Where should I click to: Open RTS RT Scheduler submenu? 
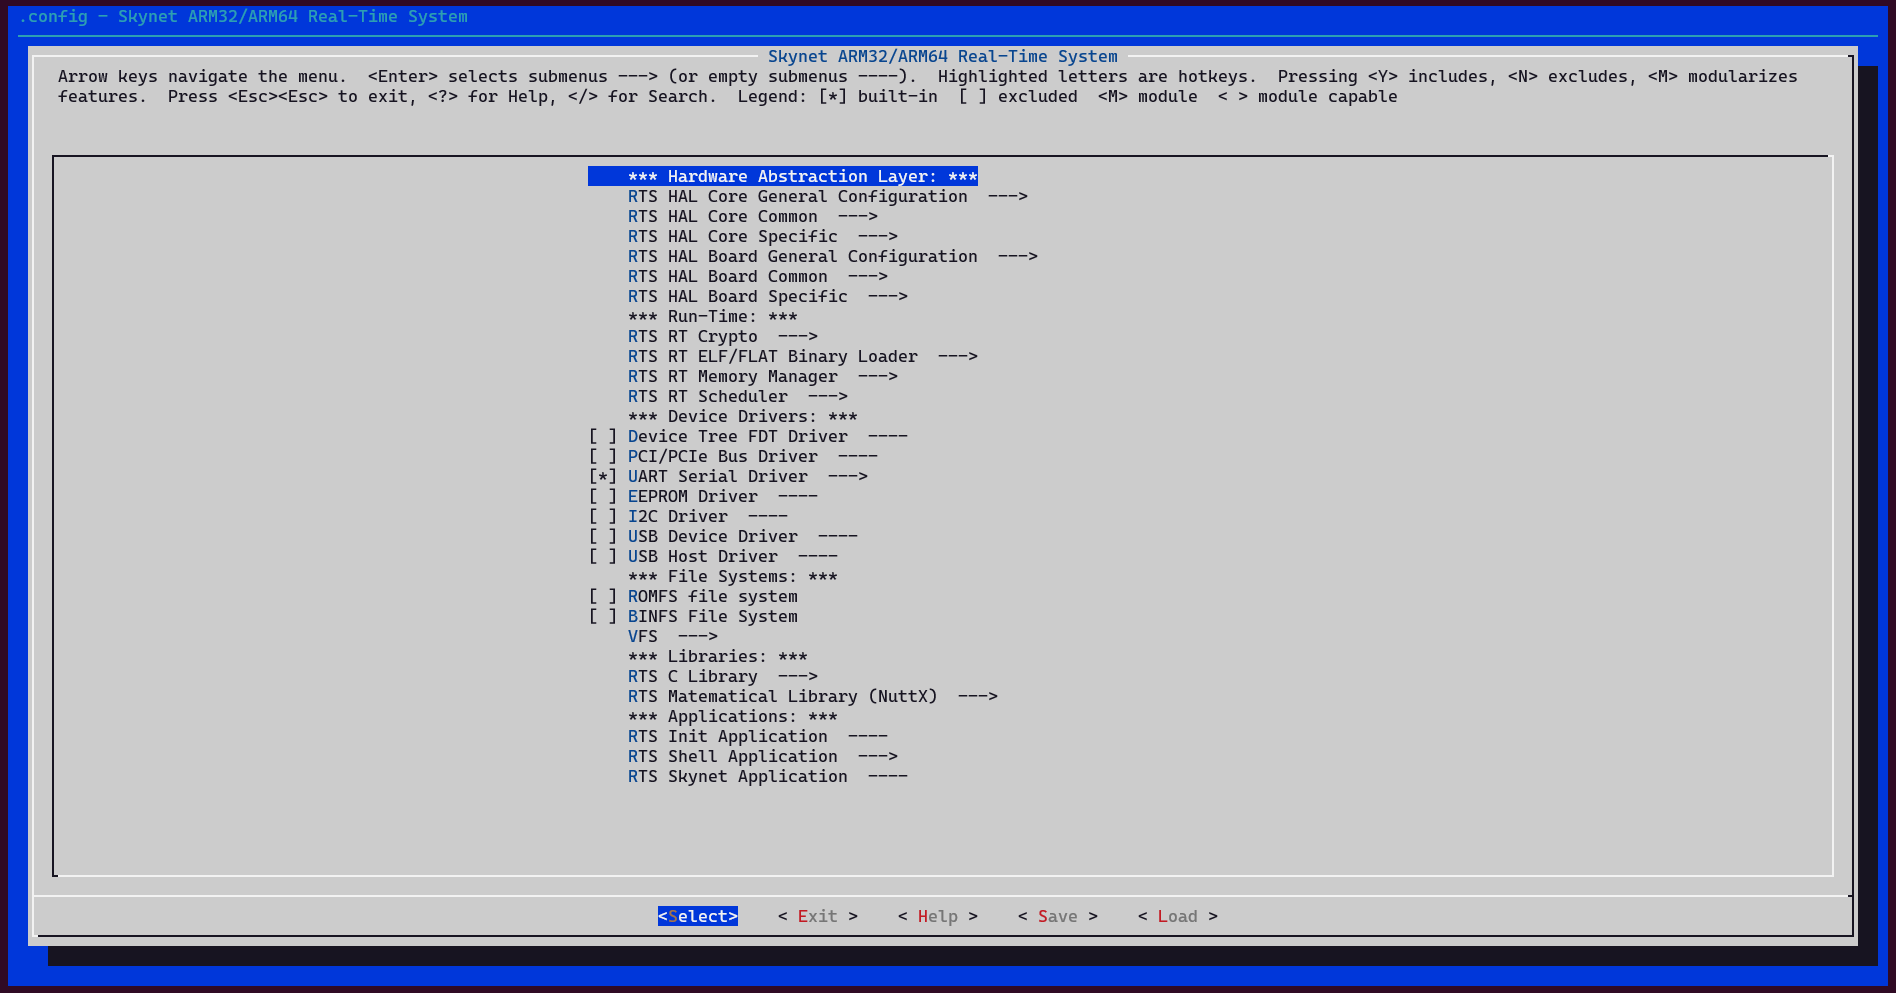pos(738,397)
